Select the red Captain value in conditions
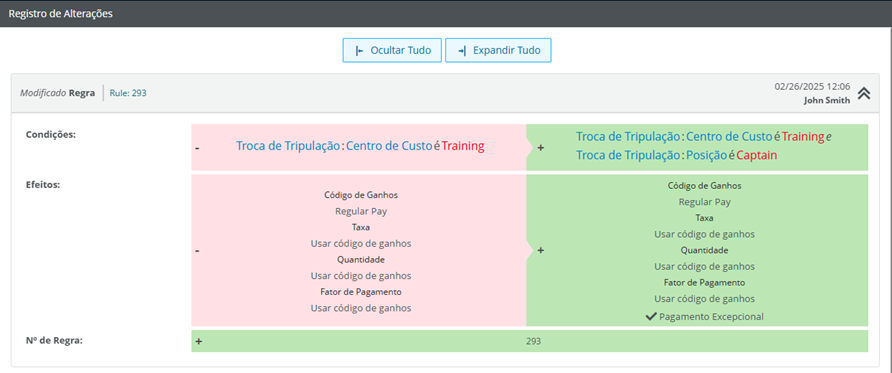Viewport: 892px width, 373px height. 757,155
